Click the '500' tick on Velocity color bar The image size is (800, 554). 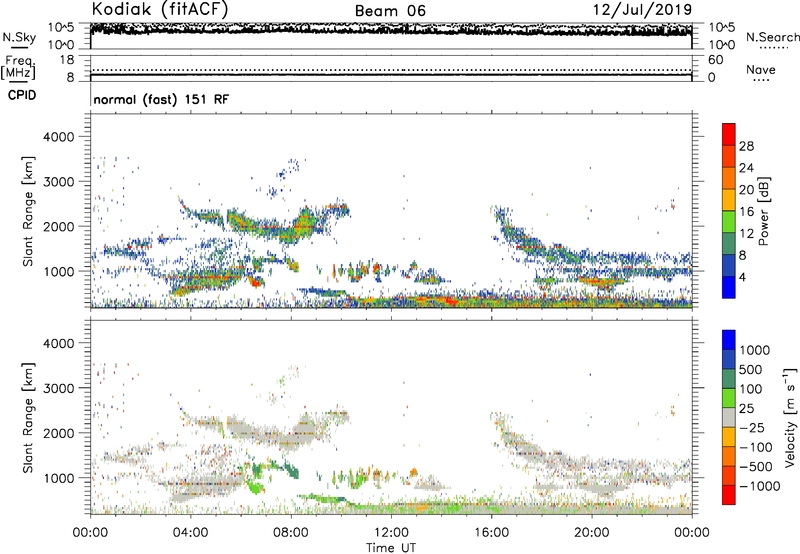[751, 369]
